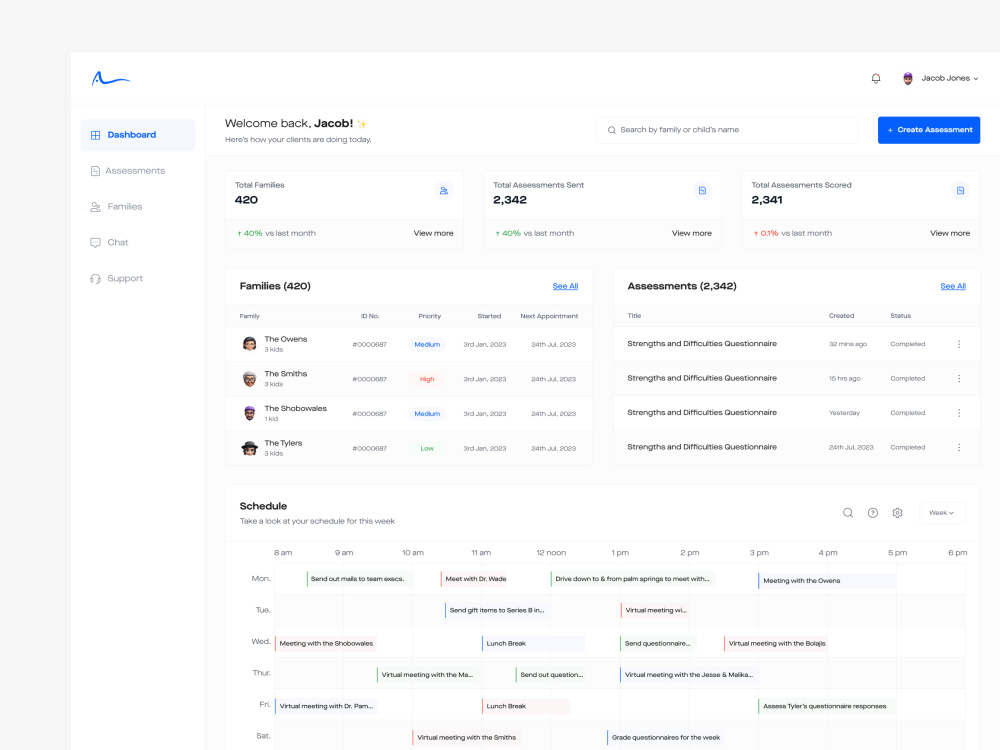Open Wednesday Send questionnaire event
This screenshot has height=750, width=1000.
[658, 643]
